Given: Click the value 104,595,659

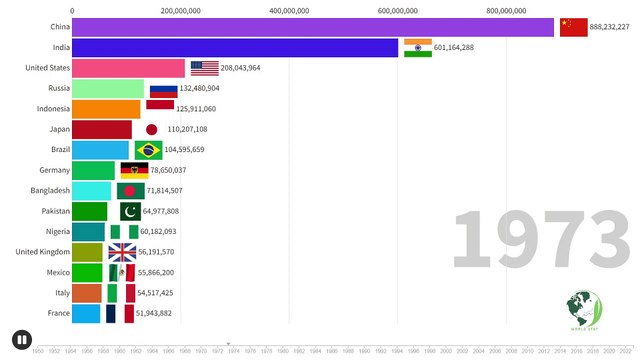Looking at the screenshot, I should pos(184,150).
